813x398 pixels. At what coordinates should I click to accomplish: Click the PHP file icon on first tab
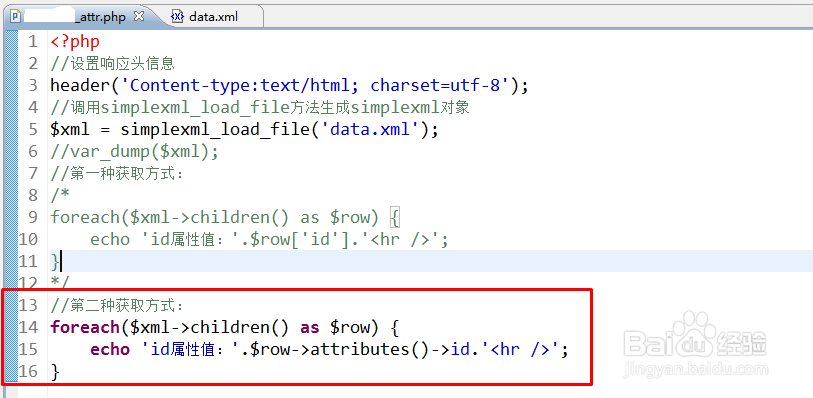16,17
